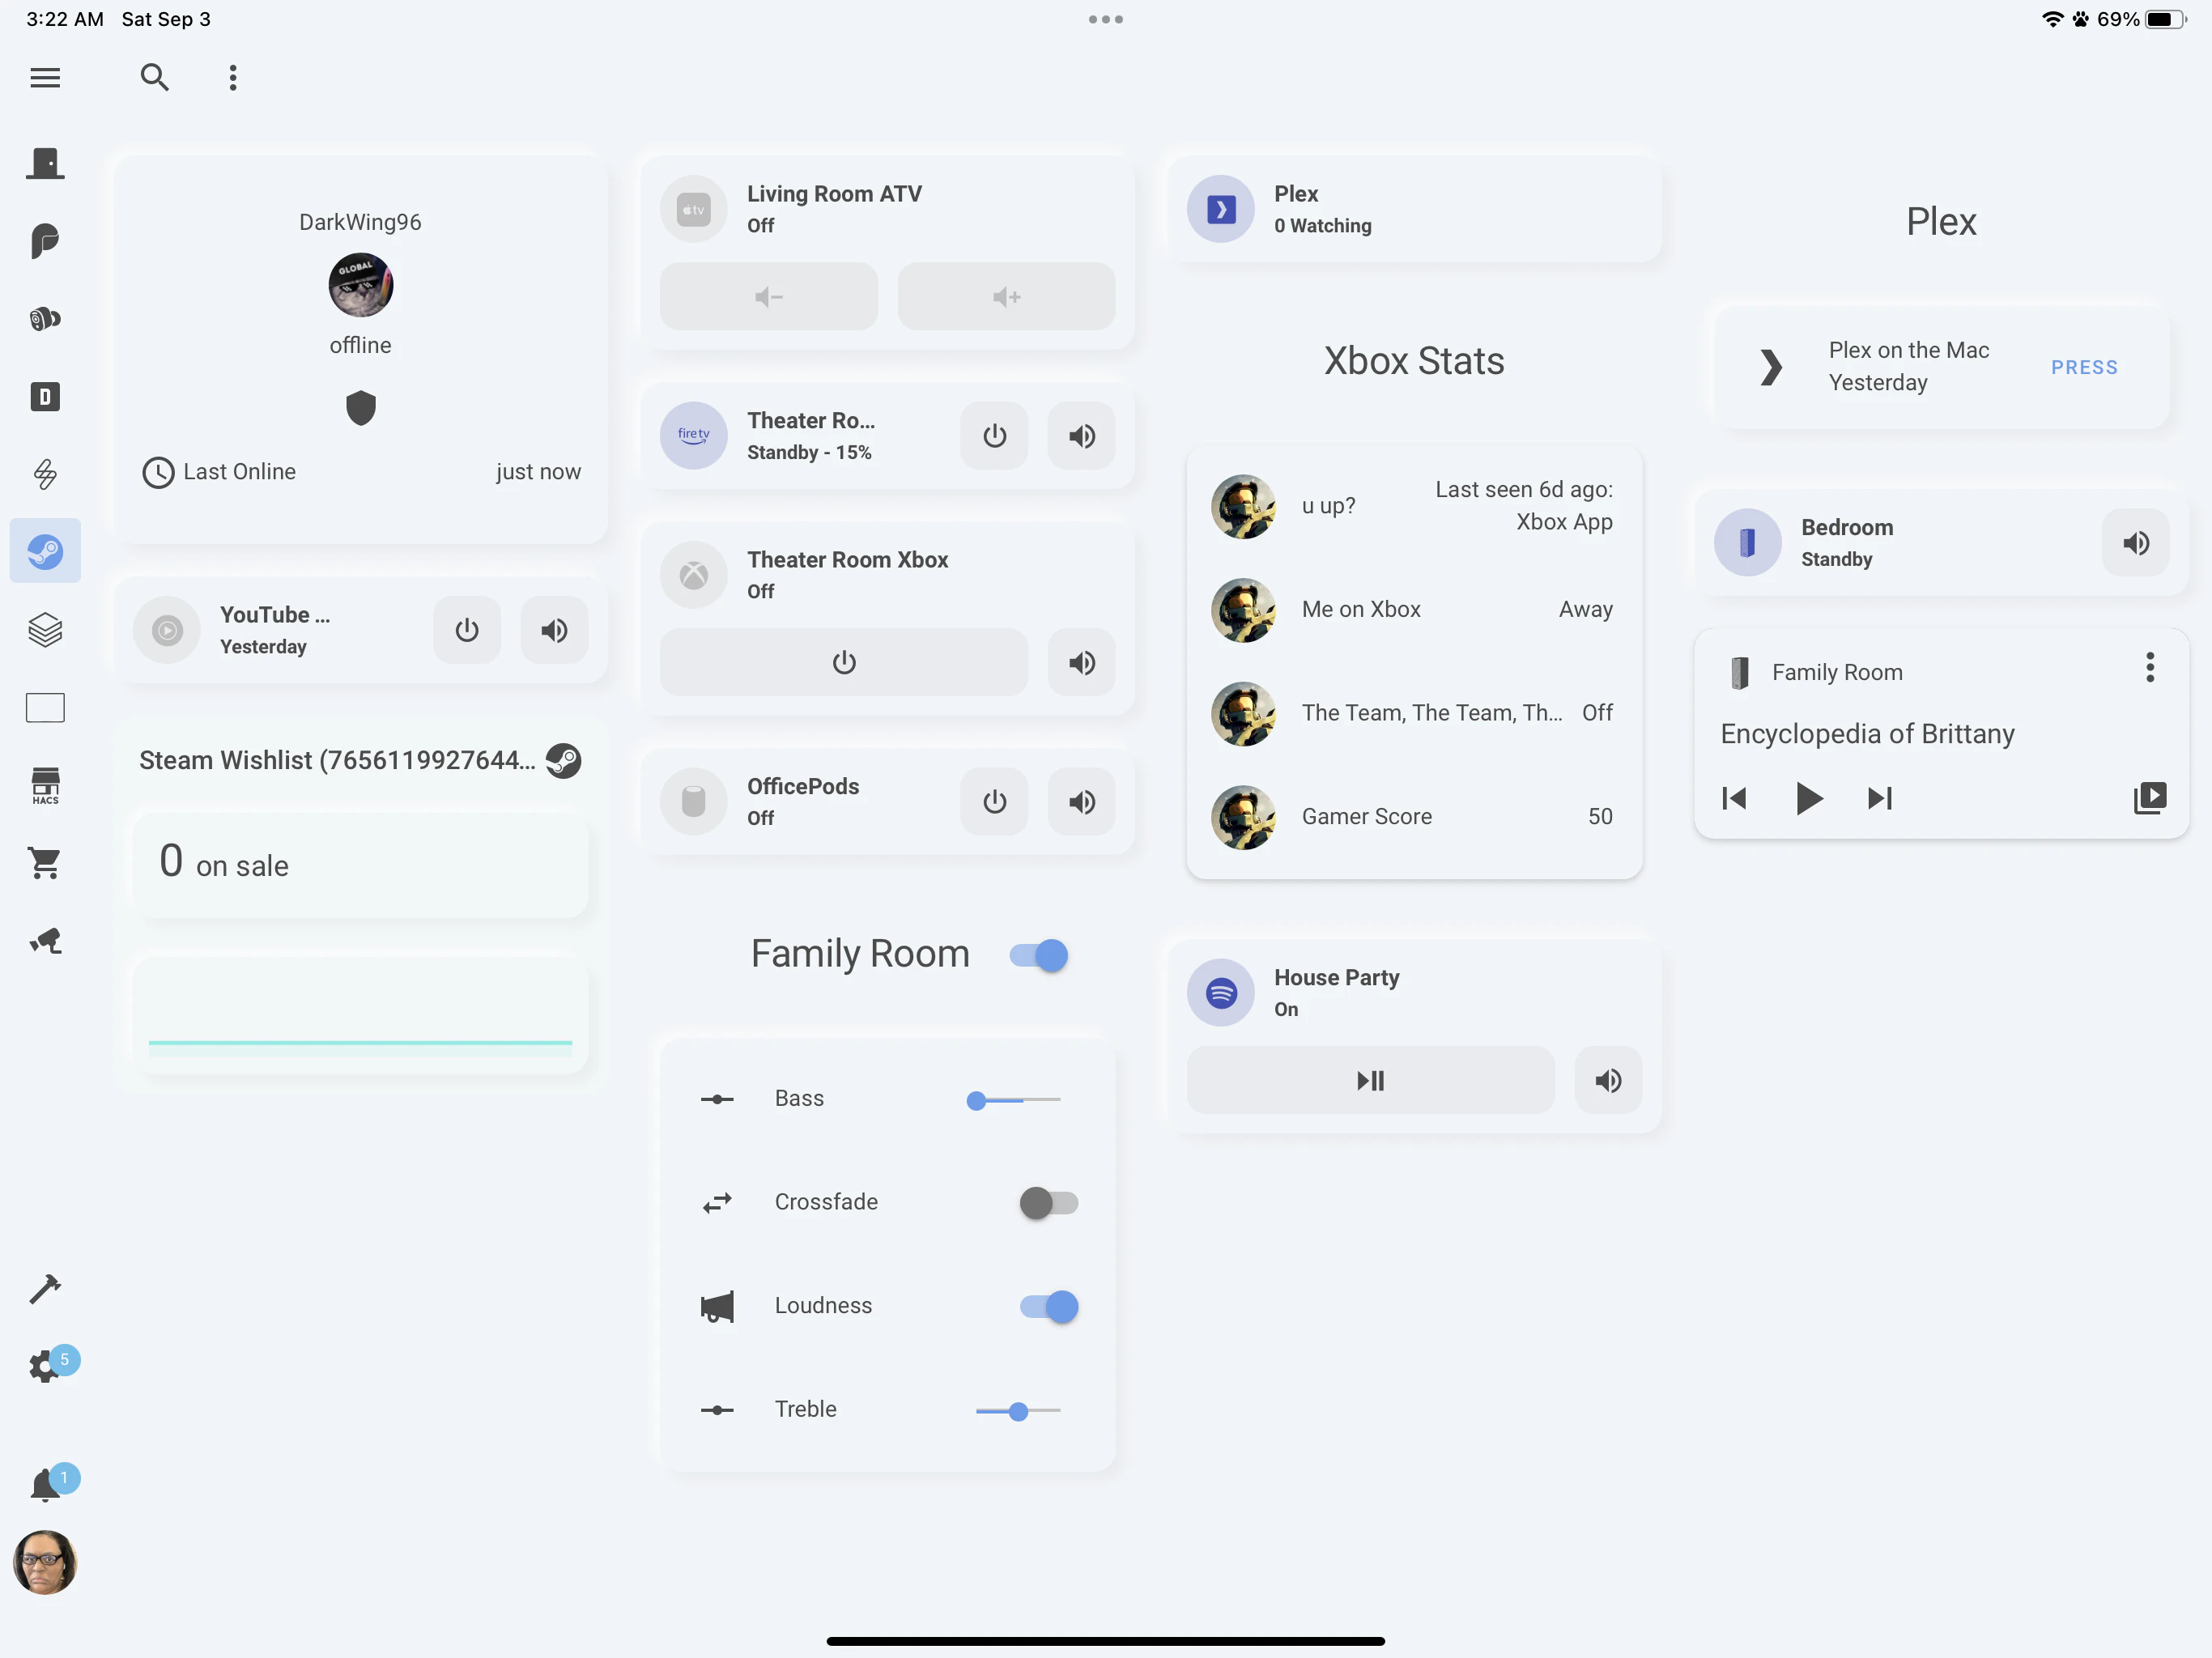Open the shopping cart in sidebar
The width and height of the screenshot is (2212, 1658).
coord(45,862)
